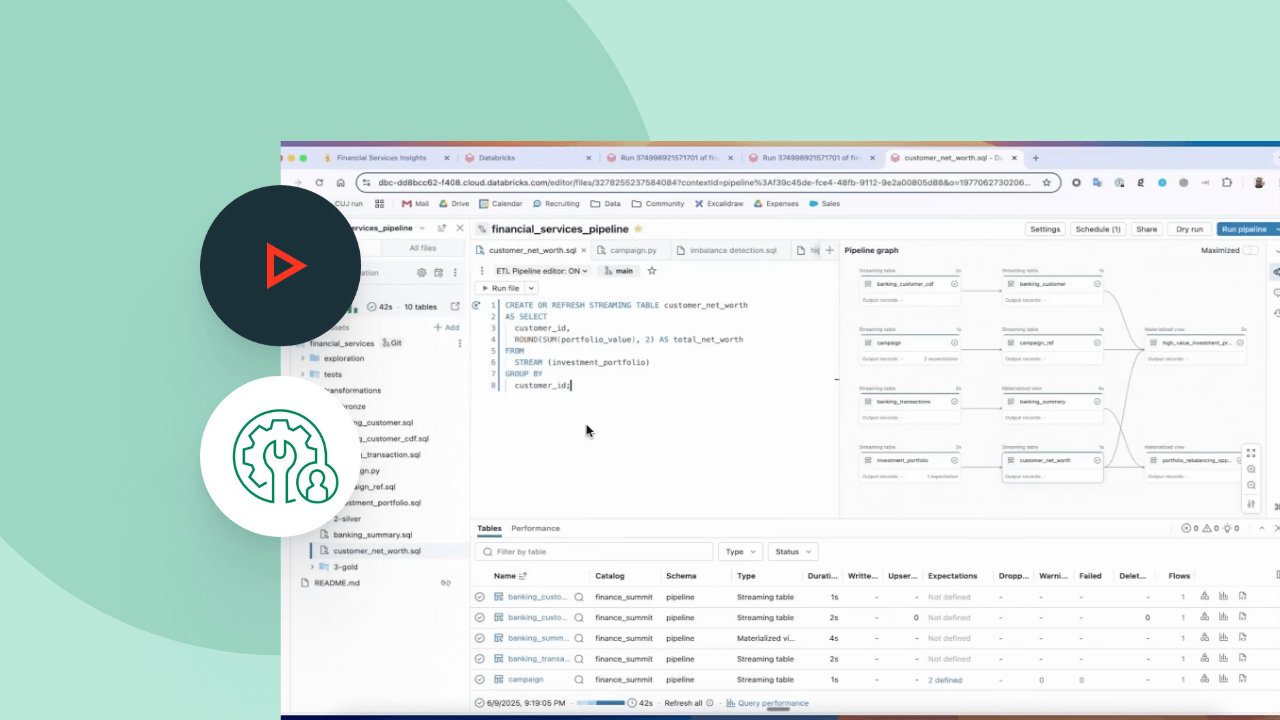Viewport: 1280px width, 720px height.
Task: Toggle the ETL Pipeline editor ON dropdown
Action: pos(542,271)
